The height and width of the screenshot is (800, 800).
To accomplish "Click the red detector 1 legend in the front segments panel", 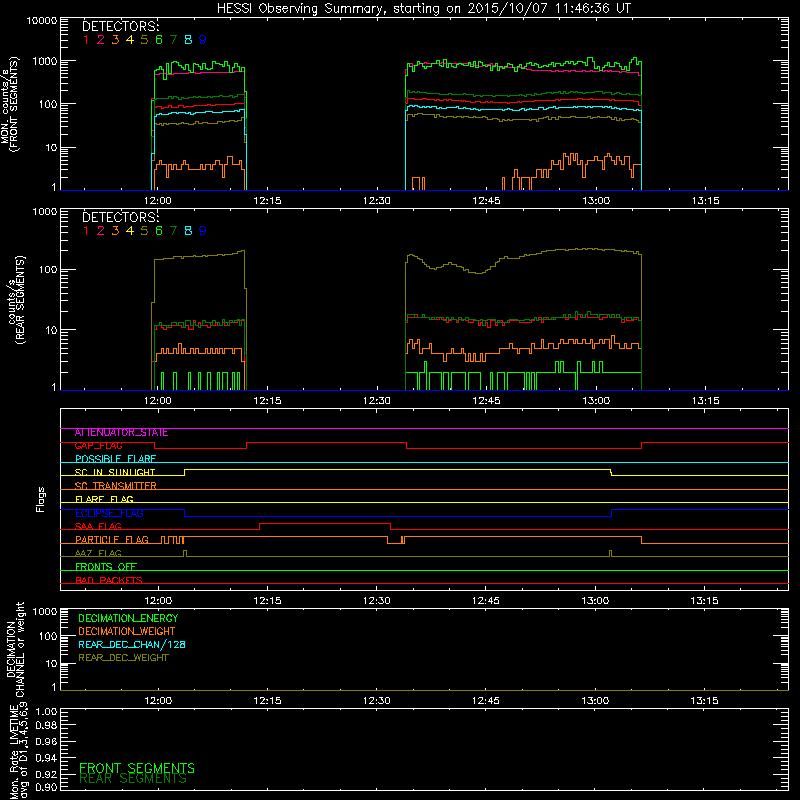I will tap(86, 39).
